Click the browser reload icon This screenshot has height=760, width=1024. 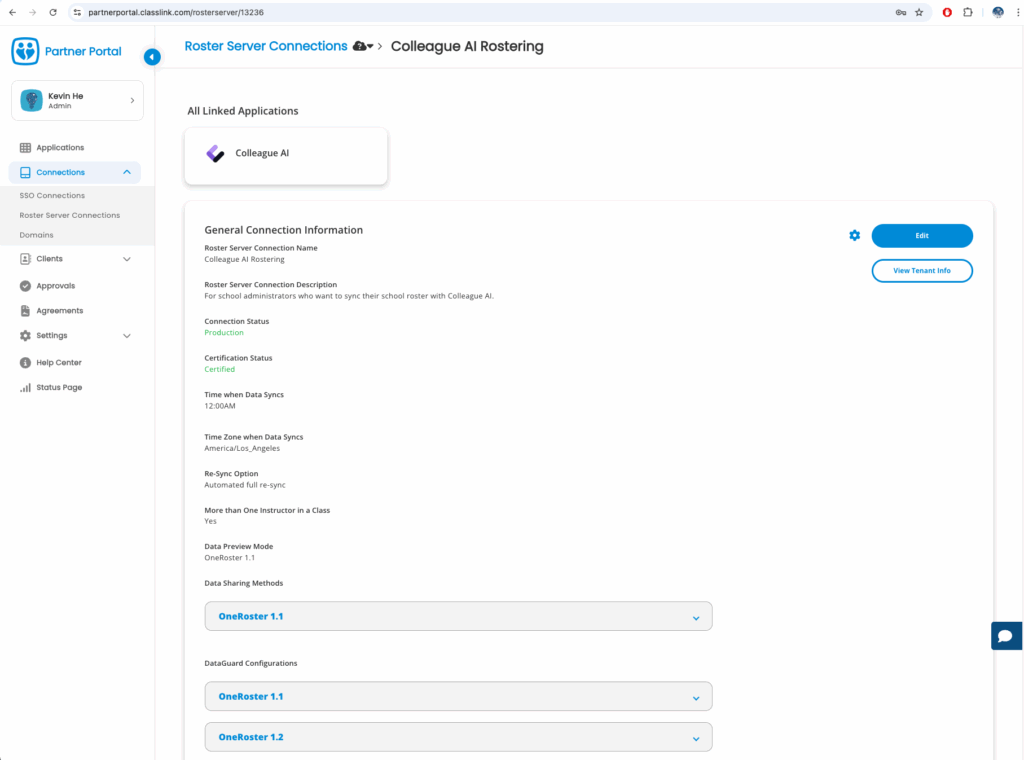tap(54, 13)
